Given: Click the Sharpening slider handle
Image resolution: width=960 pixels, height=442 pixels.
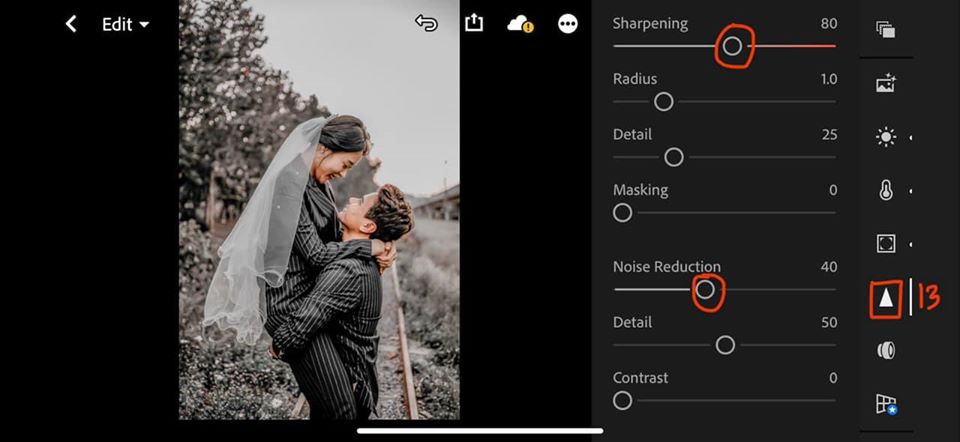Looking at the screenshot, I should pos(732,46).
